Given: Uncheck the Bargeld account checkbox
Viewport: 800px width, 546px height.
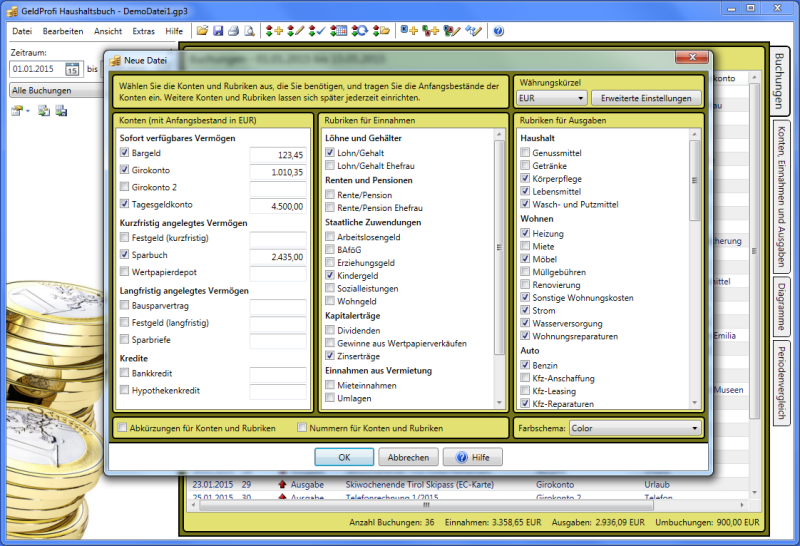Looking at the screenshot, I should coord(124,153).
